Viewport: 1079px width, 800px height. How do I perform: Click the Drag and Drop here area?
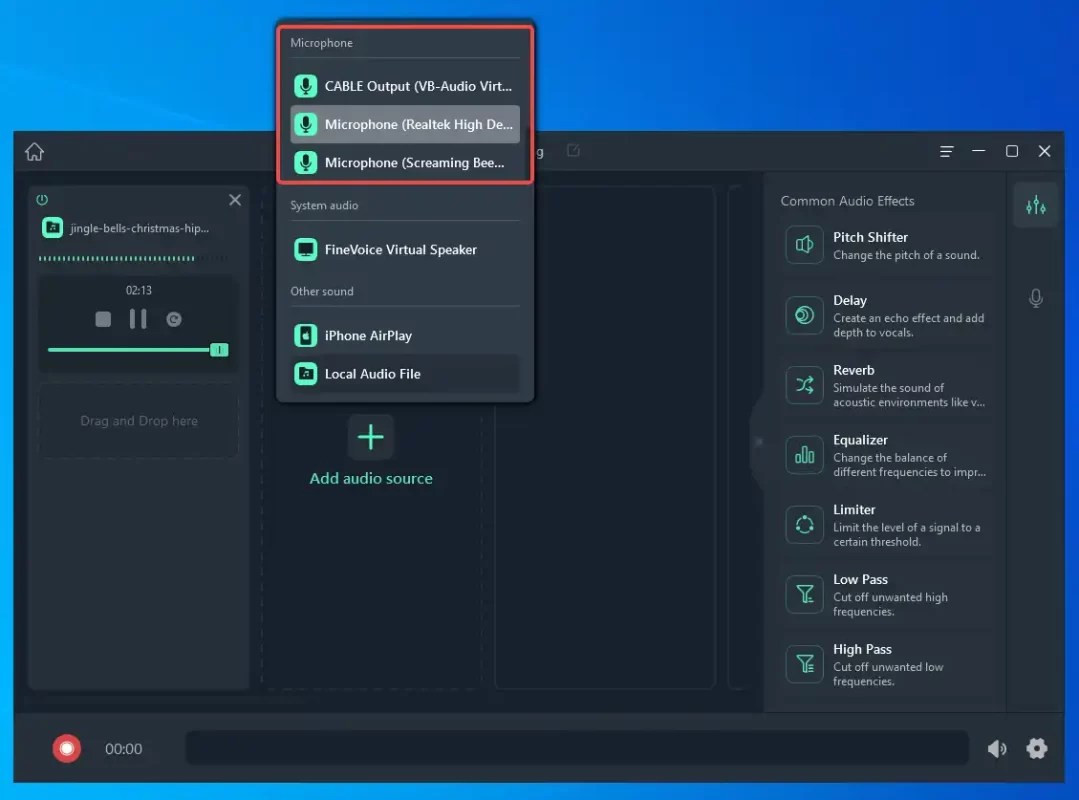[x=138, y=420]
